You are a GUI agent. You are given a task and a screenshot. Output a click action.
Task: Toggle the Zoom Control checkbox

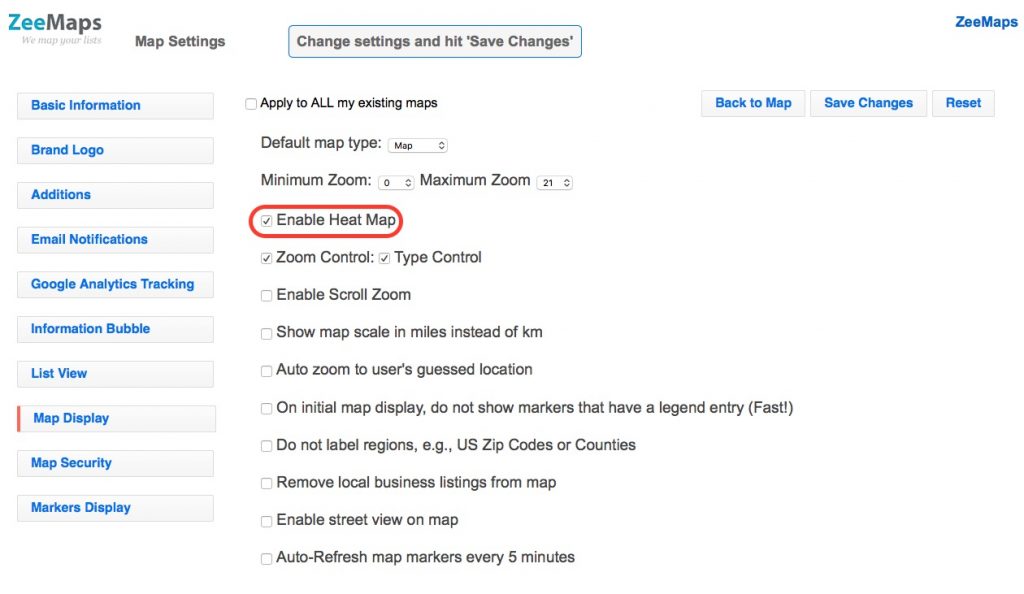(266, 258)
